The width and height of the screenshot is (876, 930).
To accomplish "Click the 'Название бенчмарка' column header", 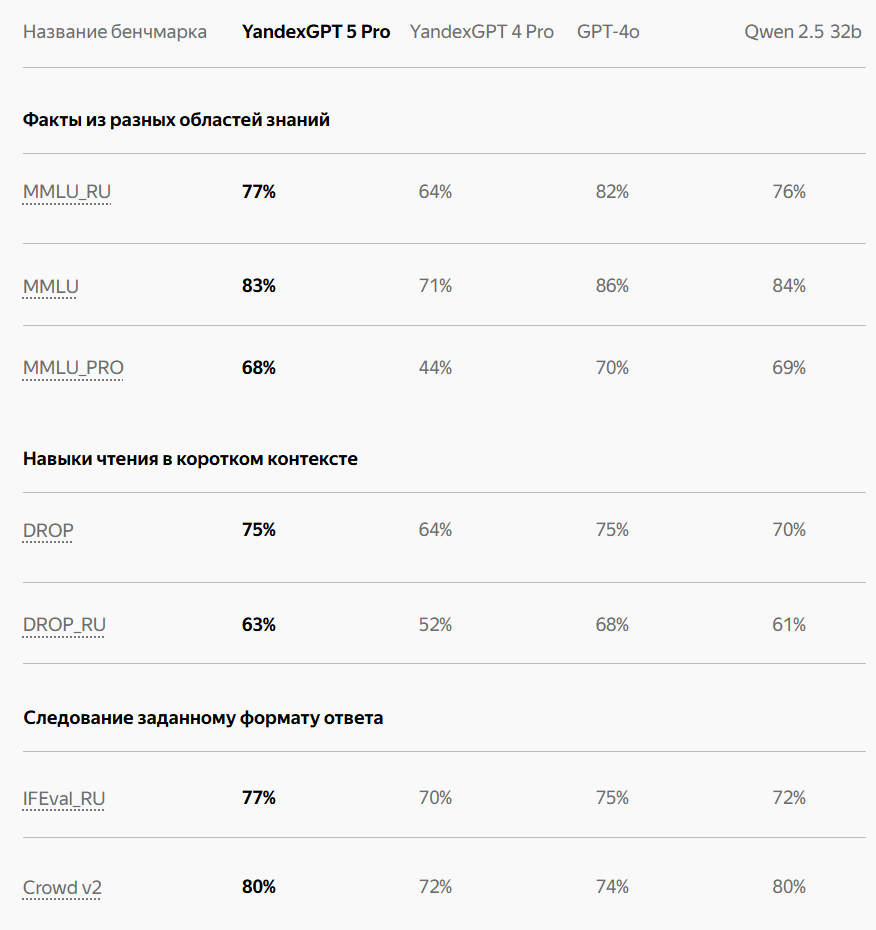I will [x=114, y=32].
